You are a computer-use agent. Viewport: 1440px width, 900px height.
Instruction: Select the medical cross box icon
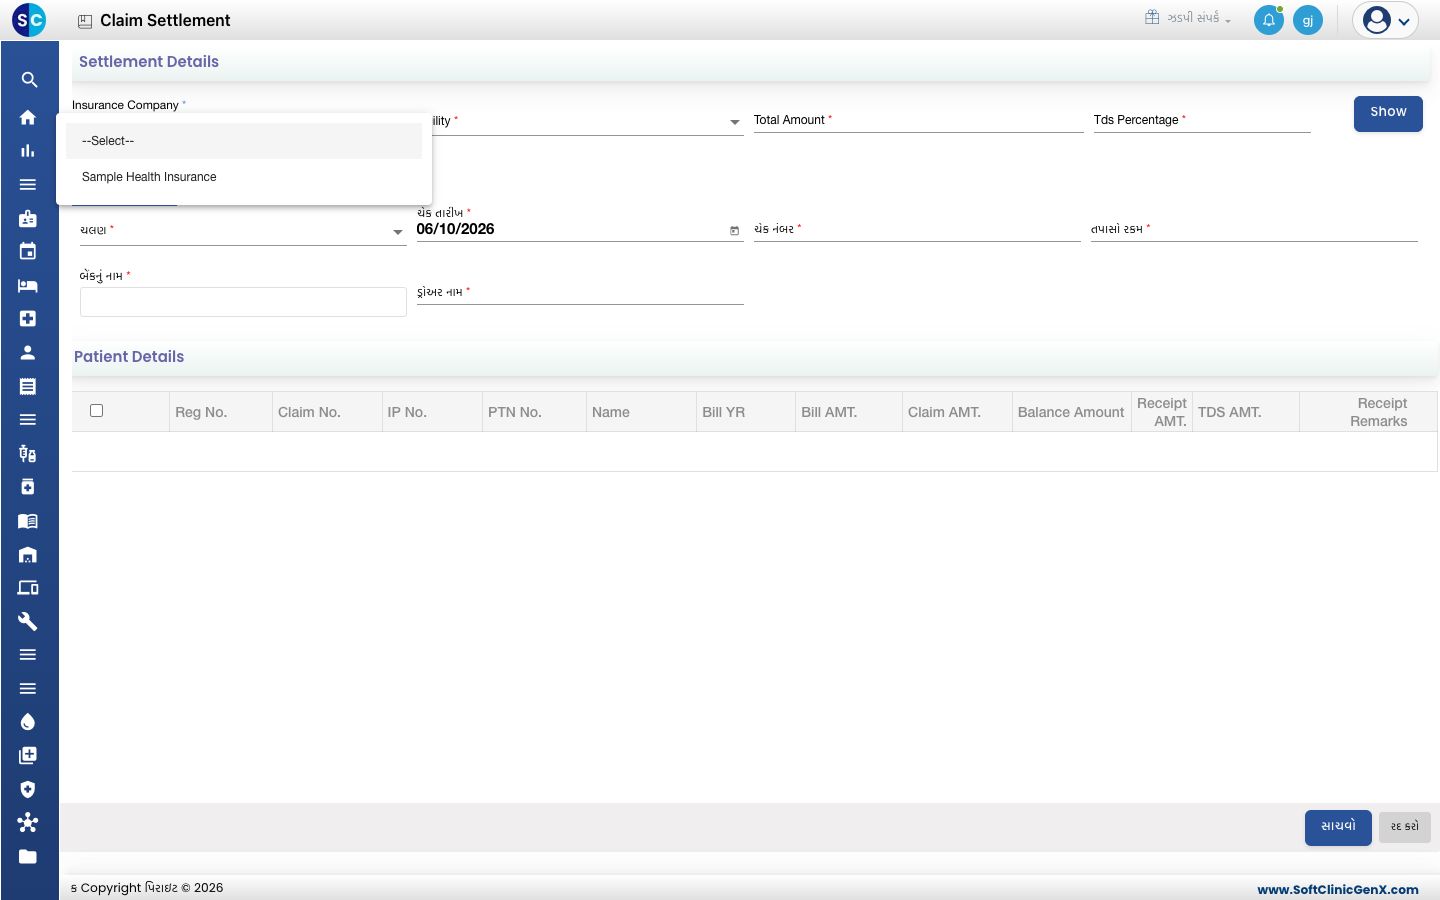click(x=28, y=318)
